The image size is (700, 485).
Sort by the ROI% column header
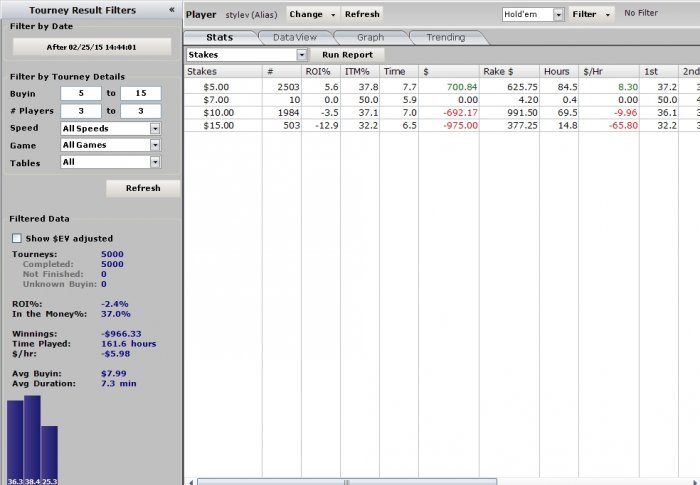click(x=321, y=71)
